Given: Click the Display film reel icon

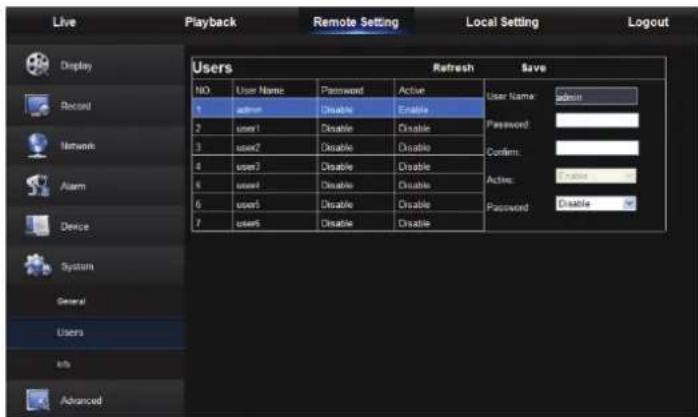Looking at the screenshot, I should 37,65.
